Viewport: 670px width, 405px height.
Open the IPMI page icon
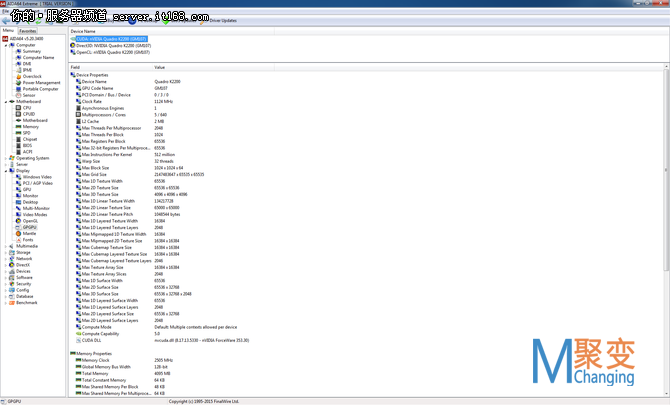coord(18,70)
